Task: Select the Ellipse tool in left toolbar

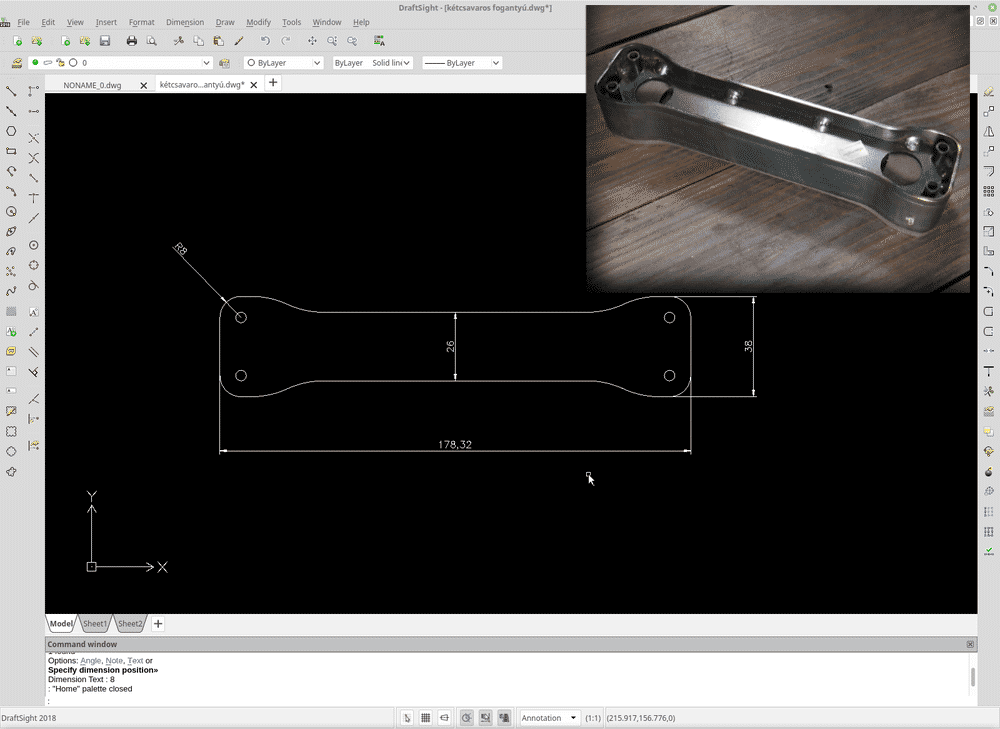Action: click(x=11, y=232)
